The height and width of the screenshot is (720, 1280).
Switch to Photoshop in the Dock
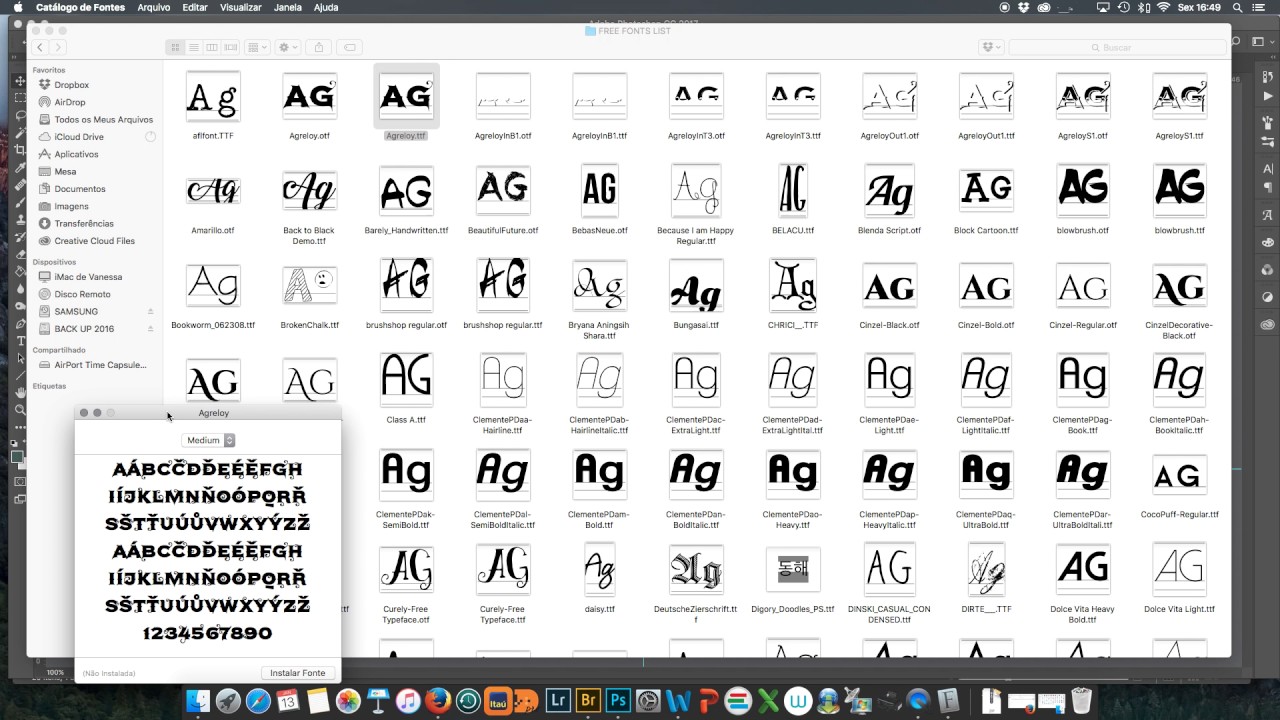(x=618, y=701)
